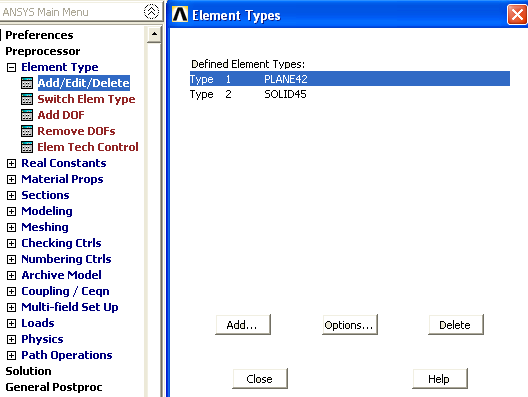Choose Add DOF in the tree

pos(61,115)
